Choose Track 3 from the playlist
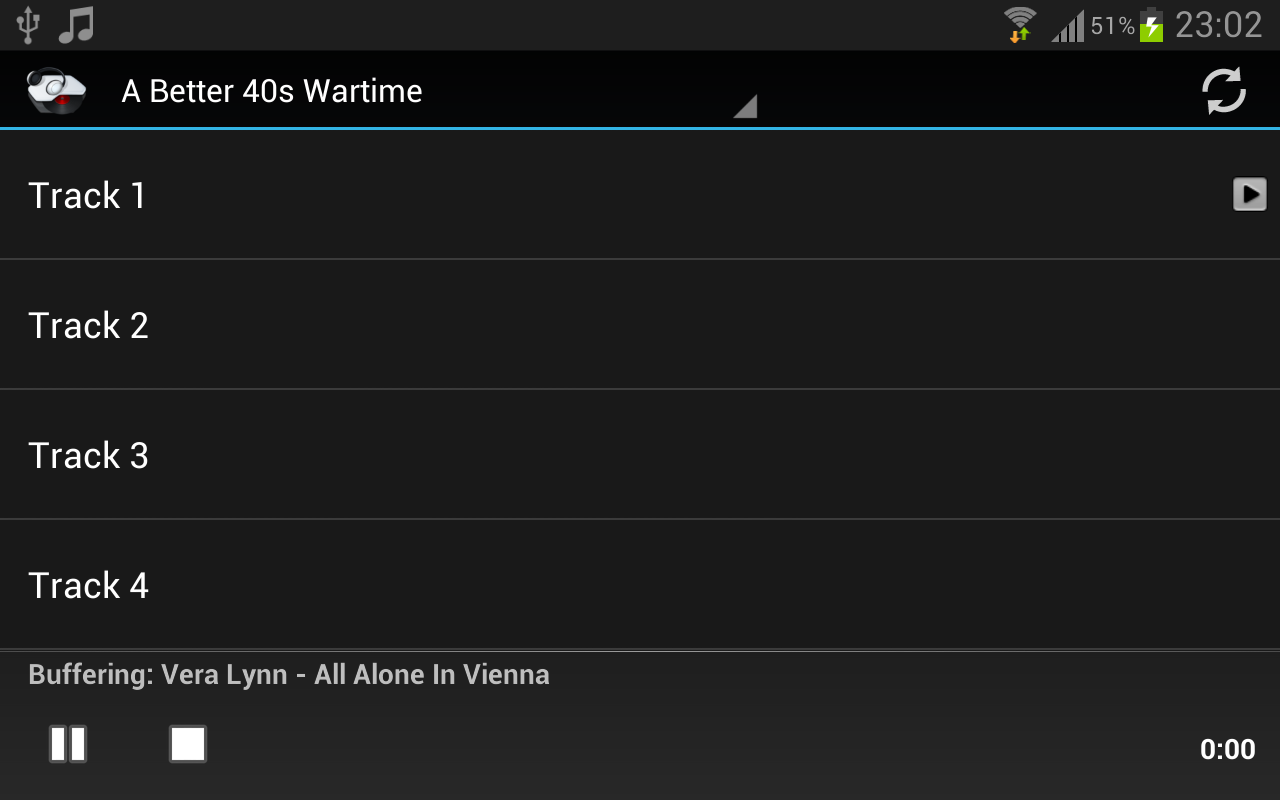The height and width of the screenshot is (800, 1280). [x=640, y=454]
